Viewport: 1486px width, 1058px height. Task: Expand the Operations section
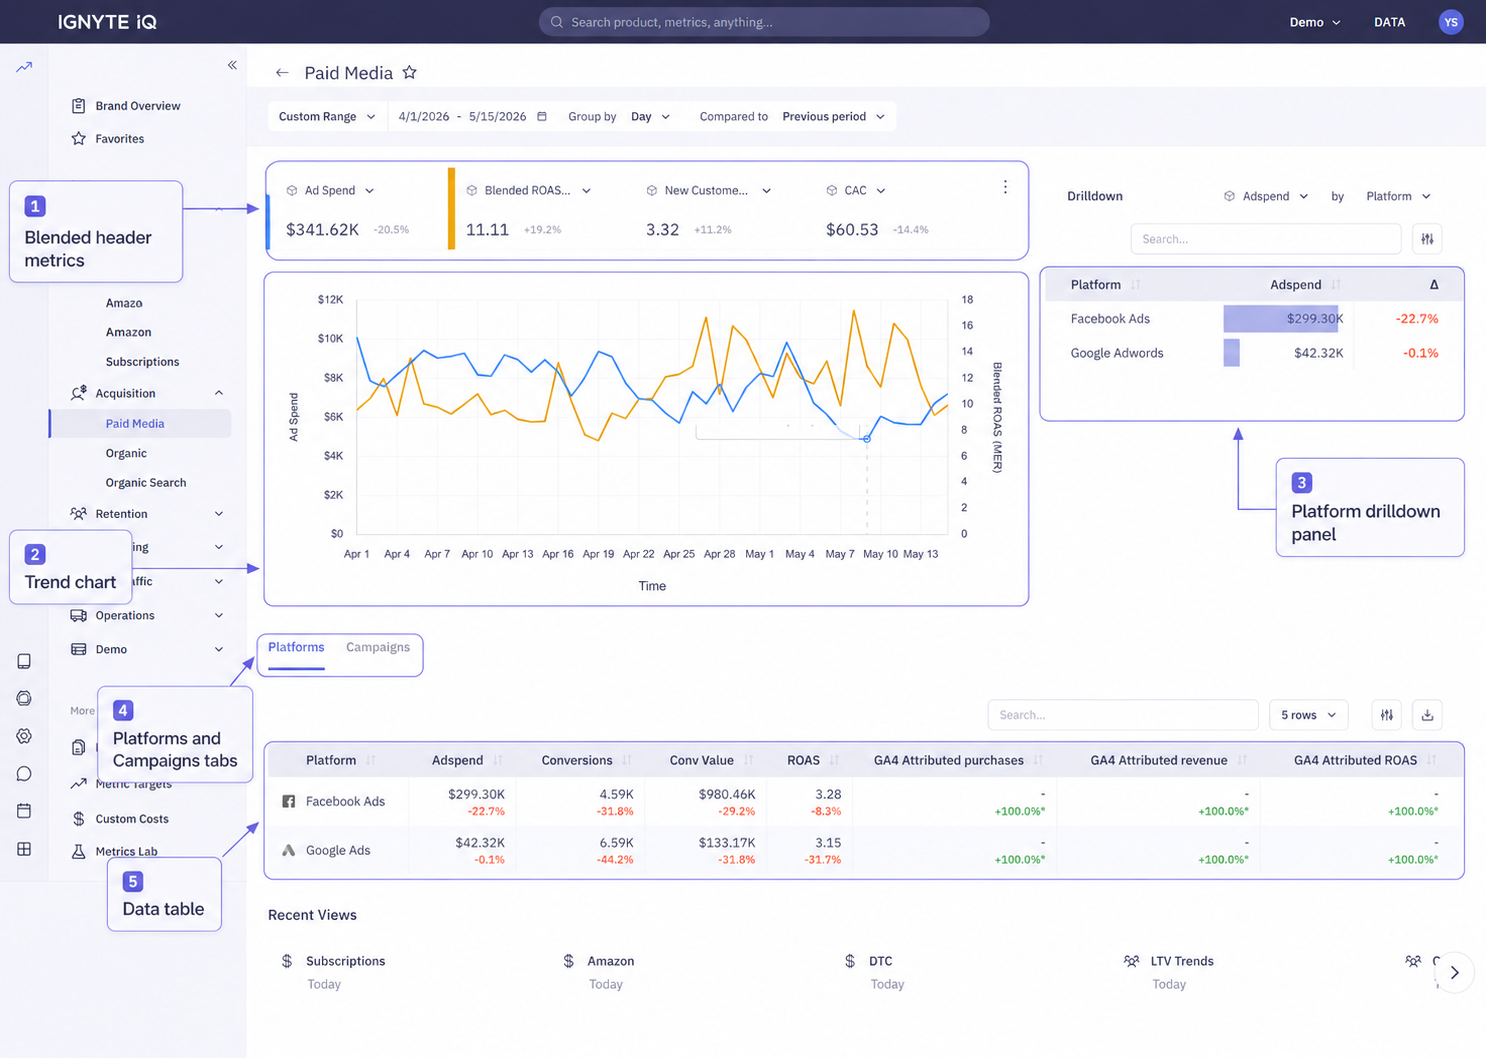click(219, 616)
